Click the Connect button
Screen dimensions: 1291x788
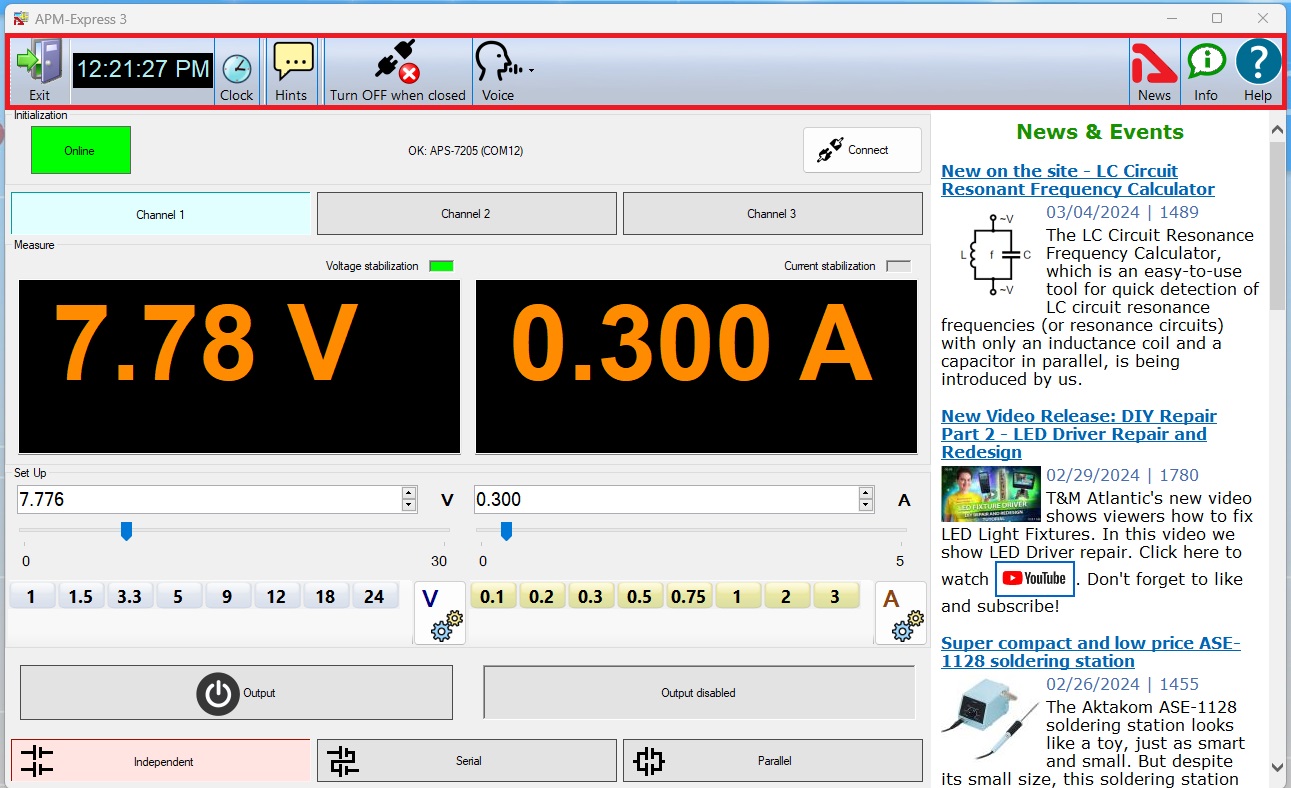pos(862,150)
